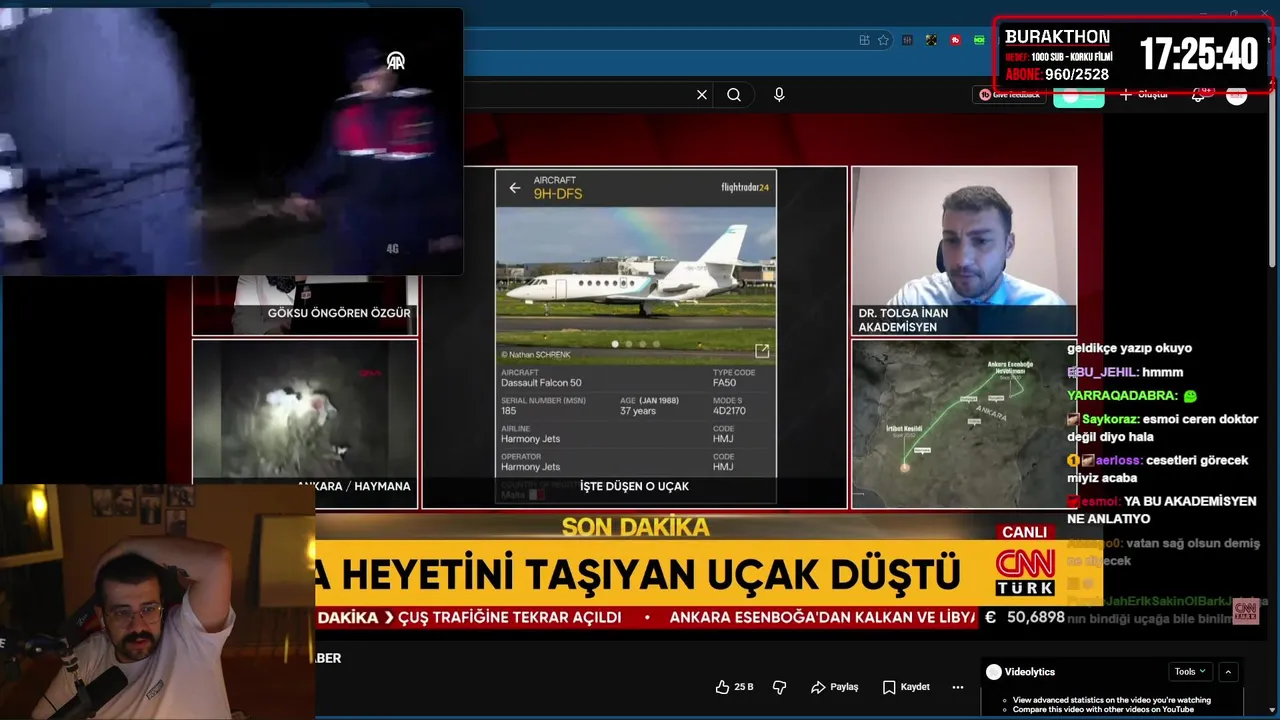Click Harmony Jets under AIRLINE
This screenshot has width=1280, height=720.
coord(530,438)
